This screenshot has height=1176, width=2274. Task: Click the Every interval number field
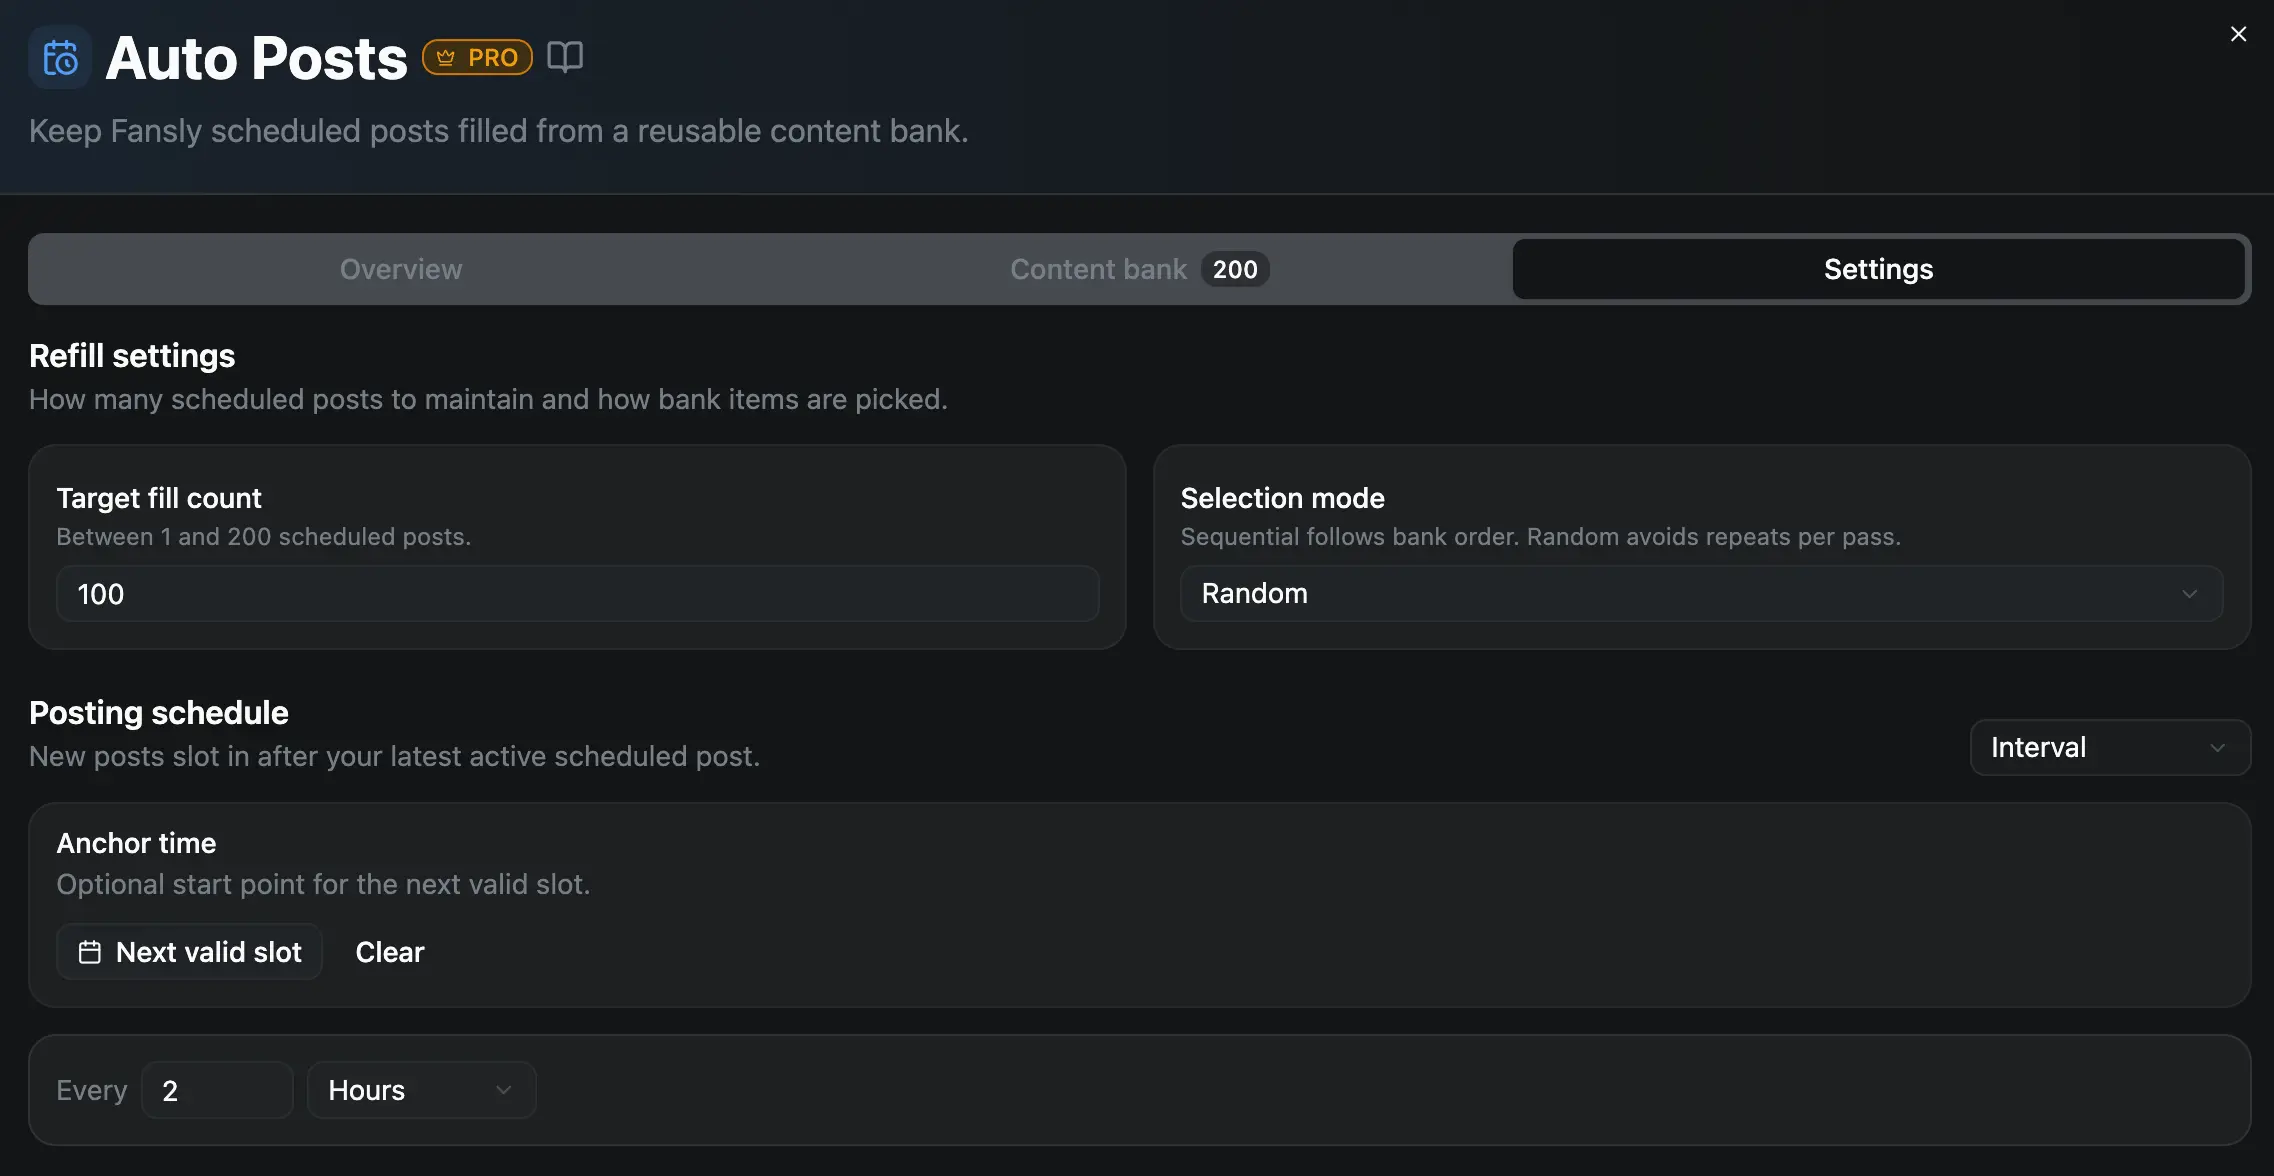tap(217, 1090)
